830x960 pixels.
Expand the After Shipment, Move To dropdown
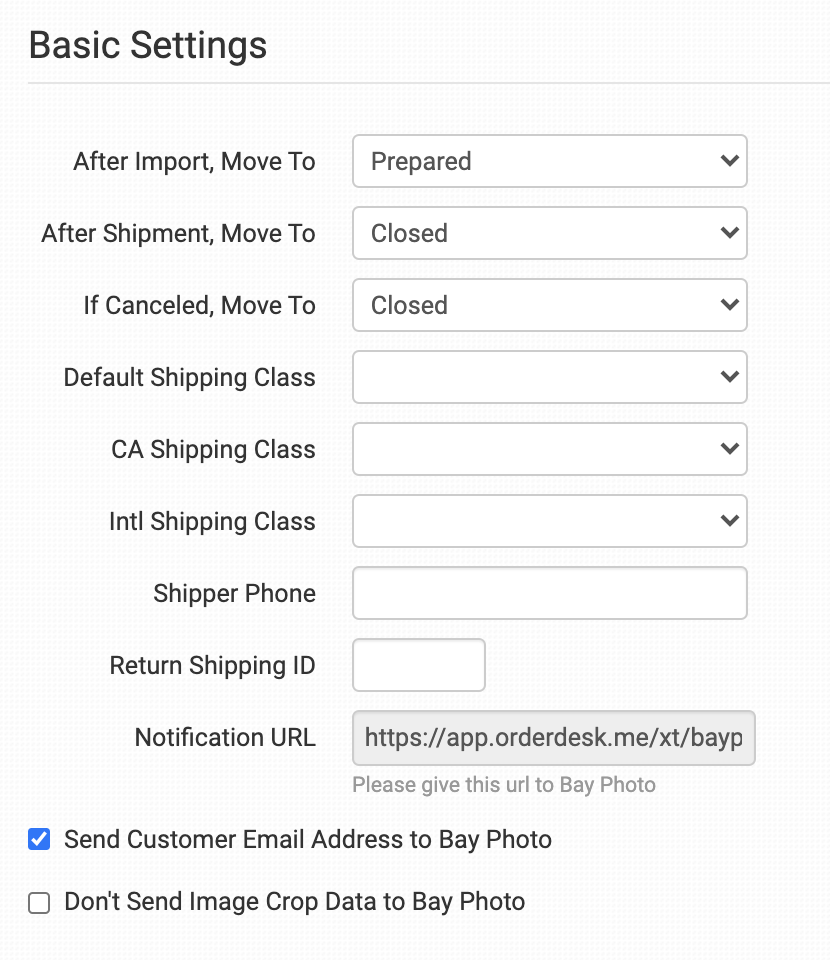pyautogui.click(x=549, y=233)
